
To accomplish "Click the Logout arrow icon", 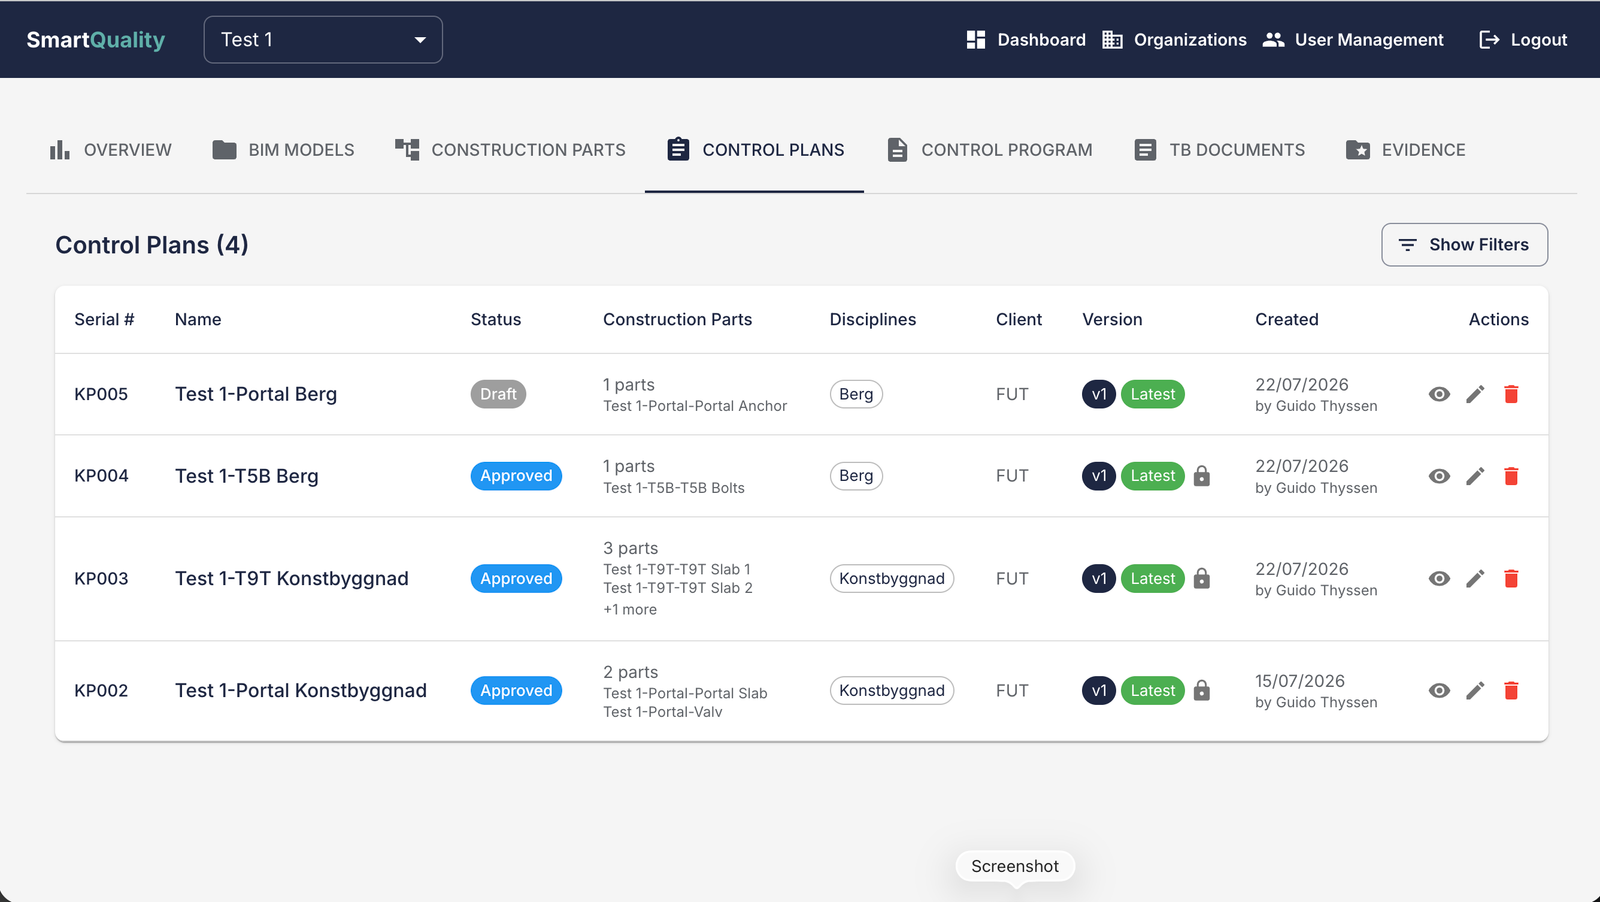I will pyautogui.click(x=1489, y=39).
